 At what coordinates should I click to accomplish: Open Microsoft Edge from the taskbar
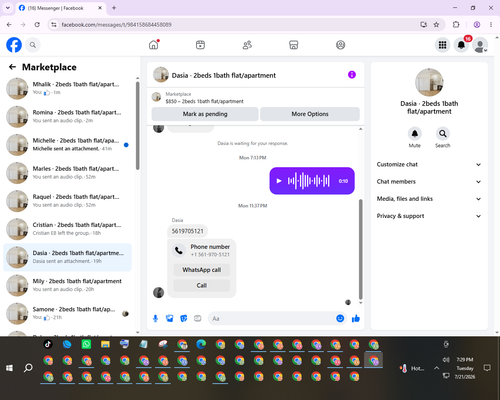(201, 344)
